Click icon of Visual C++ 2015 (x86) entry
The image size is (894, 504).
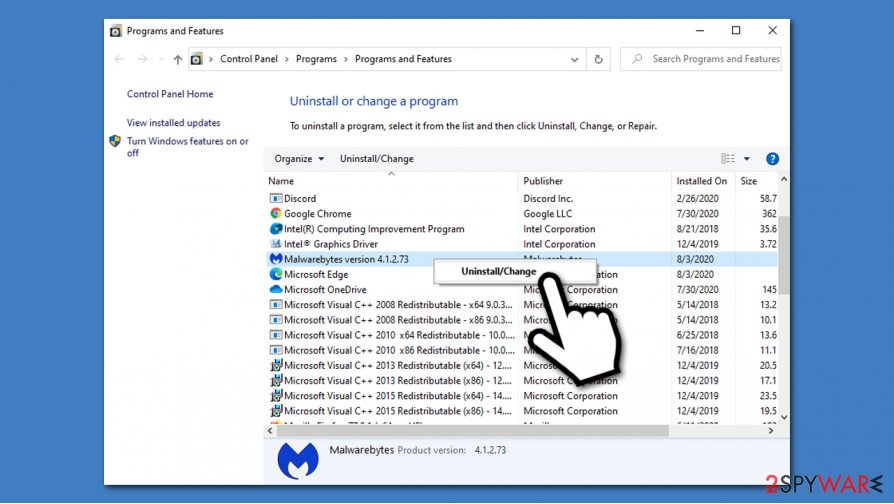[x=276, y=411]
